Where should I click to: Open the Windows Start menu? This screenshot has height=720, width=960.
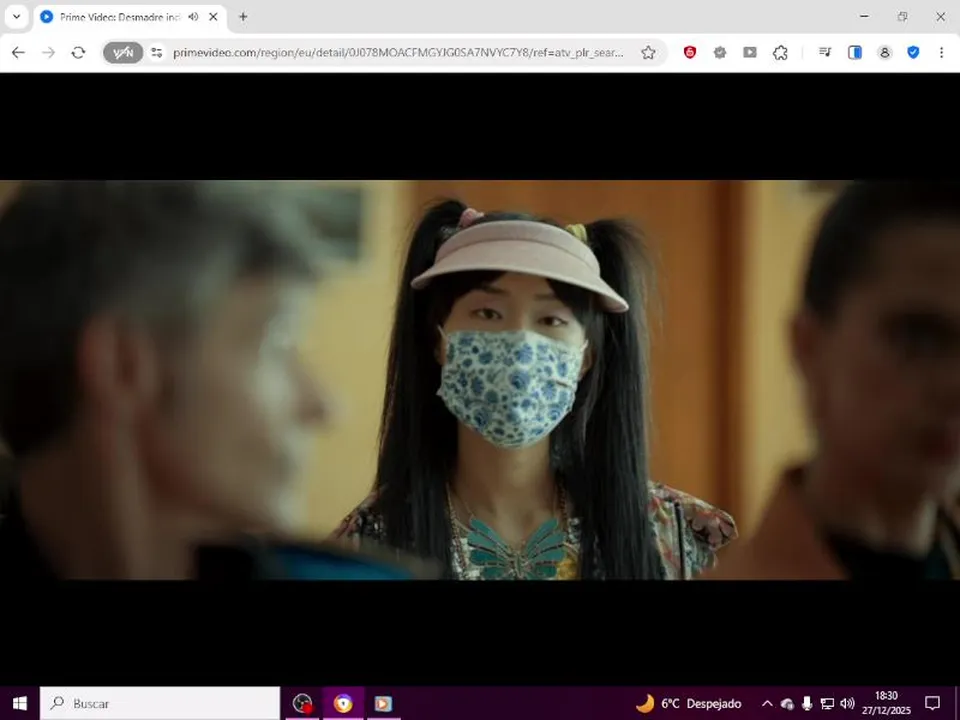[20, 703]
